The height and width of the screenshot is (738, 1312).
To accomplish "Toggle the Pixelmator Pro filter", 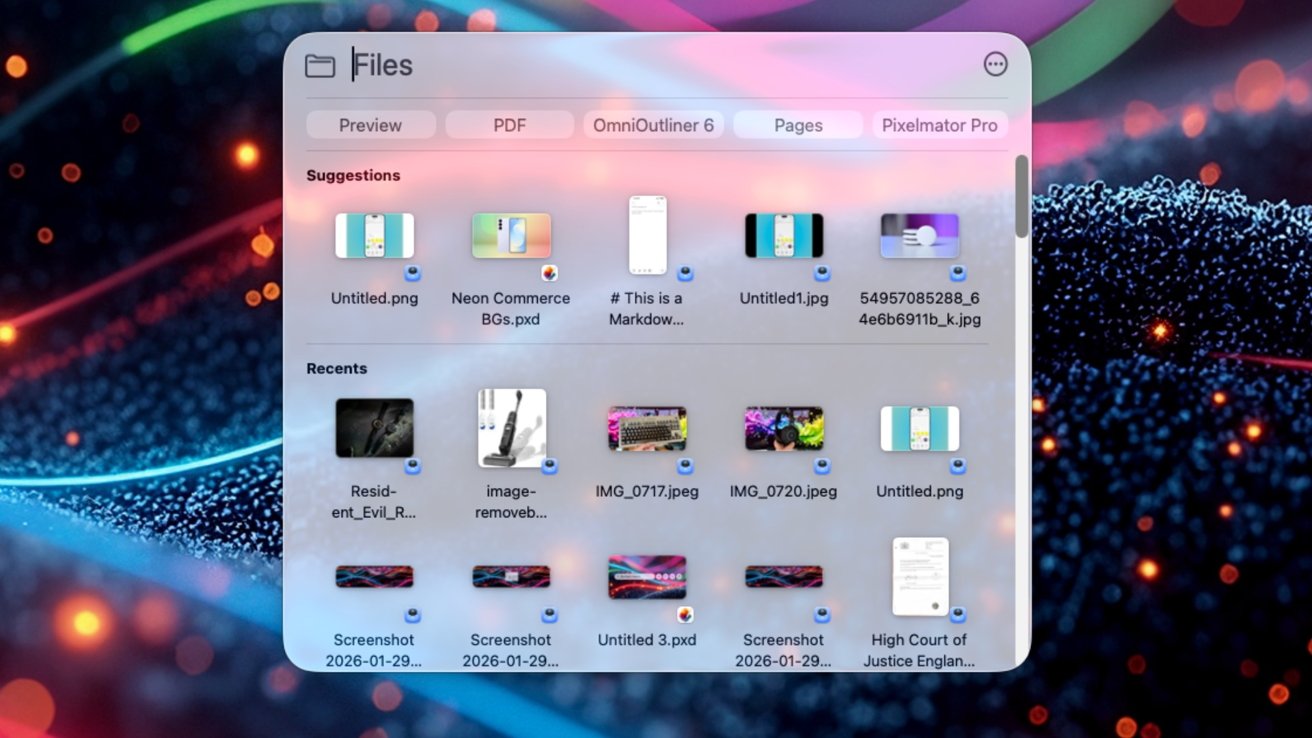I will (938, 124).
